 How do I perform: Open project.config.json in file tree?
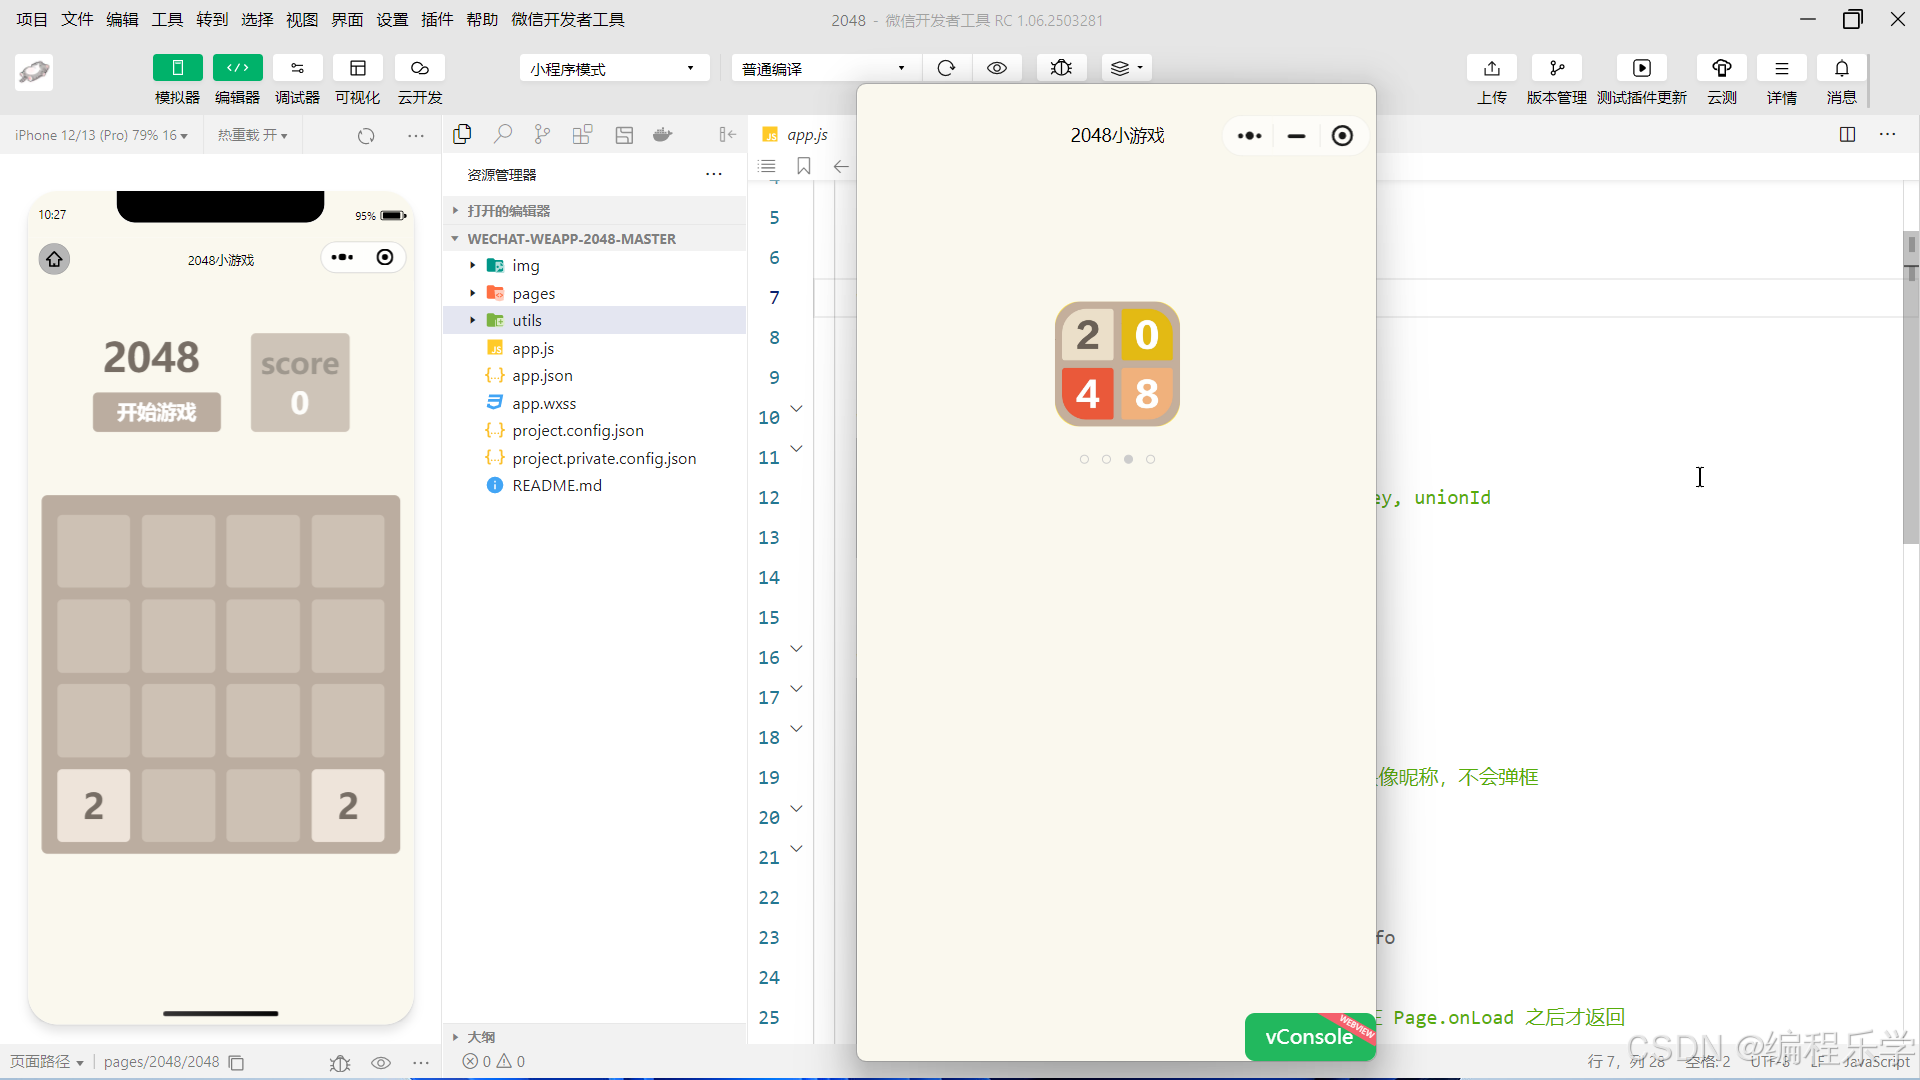pos(577,430)
